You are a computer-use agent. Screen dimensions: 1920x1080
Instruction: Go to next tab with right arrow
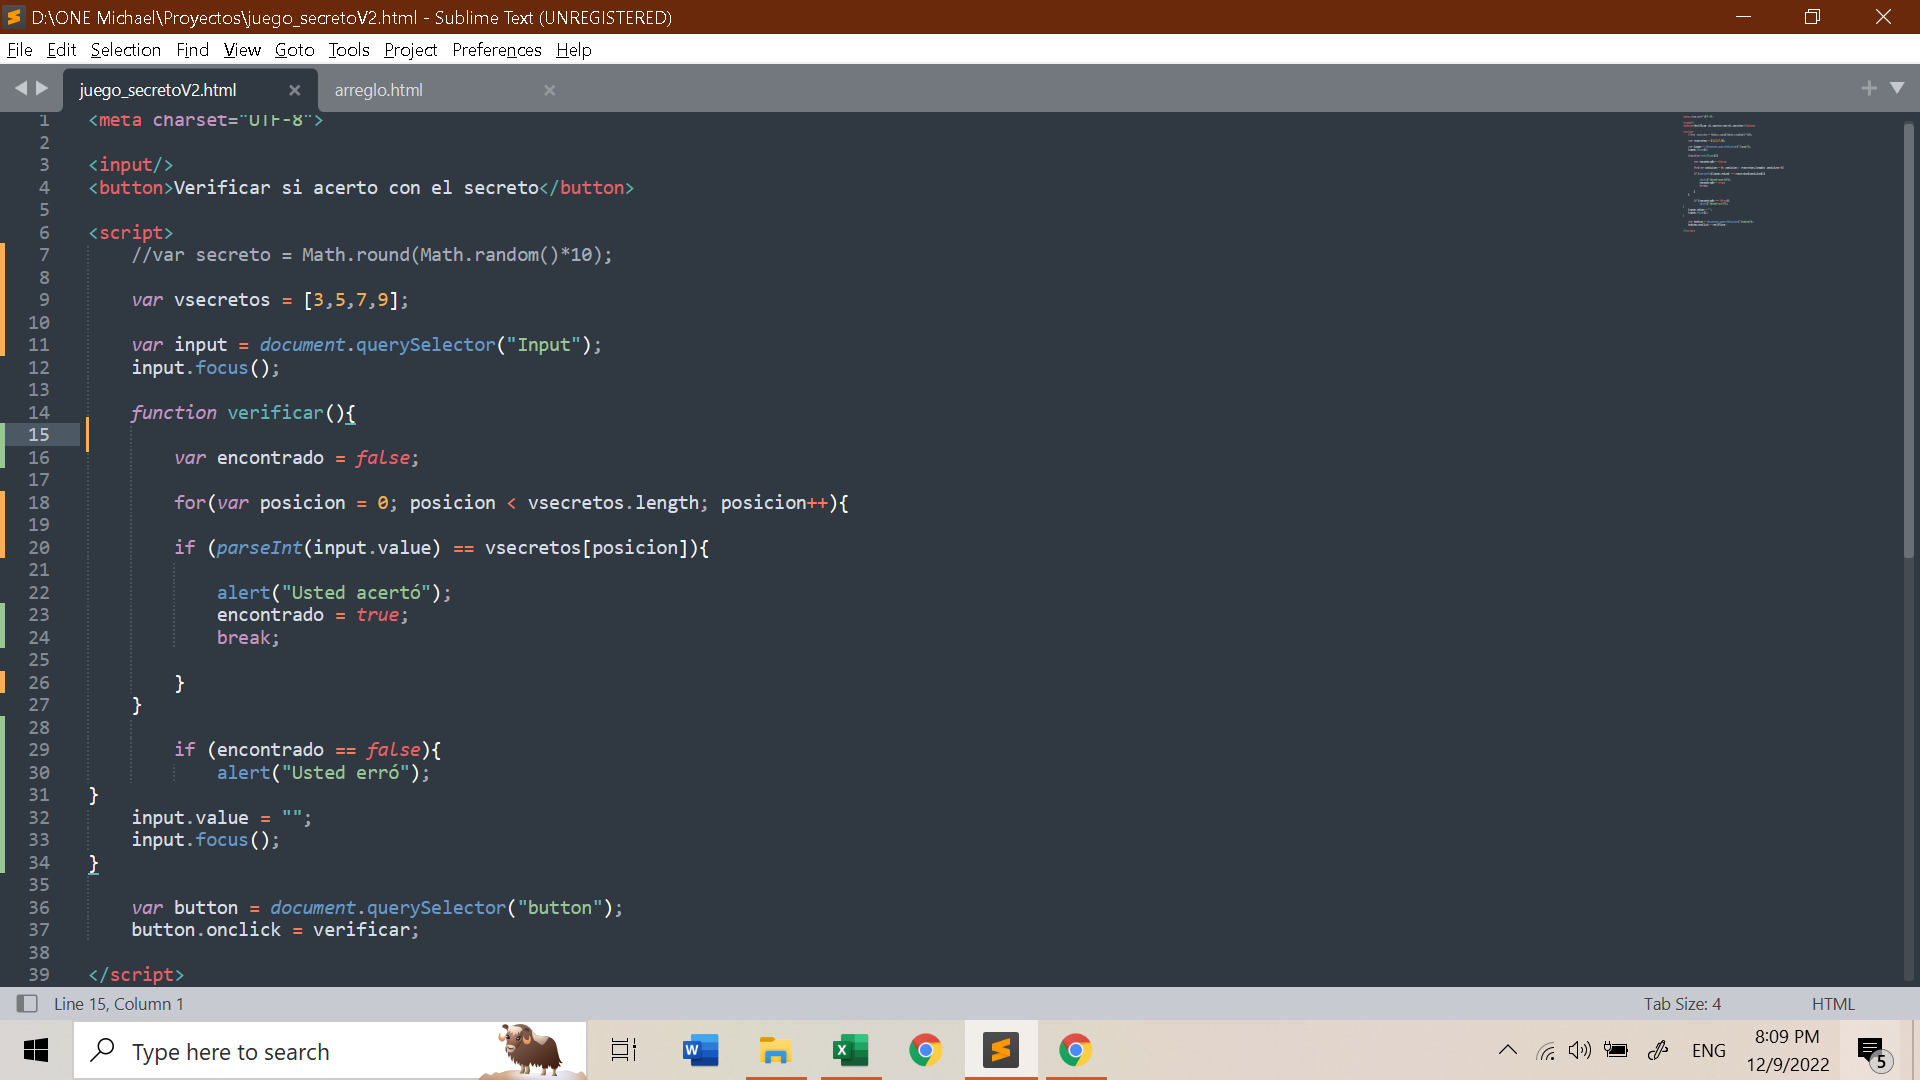click(42, 88)
